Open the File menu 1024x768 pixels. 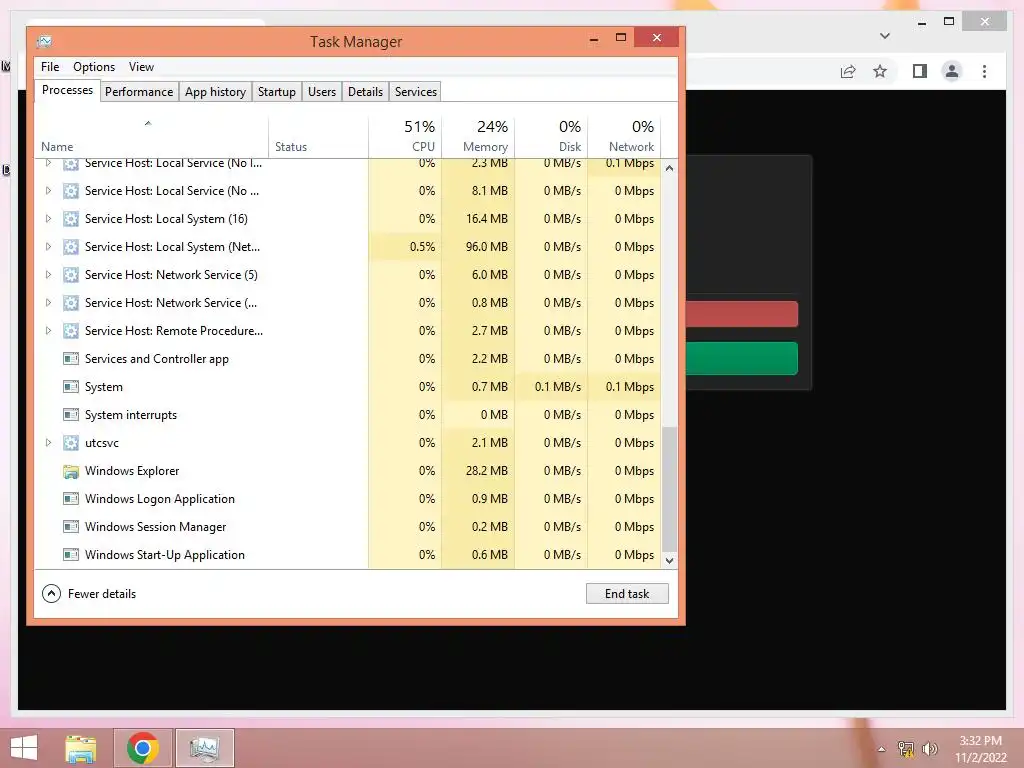click(50, 67)
